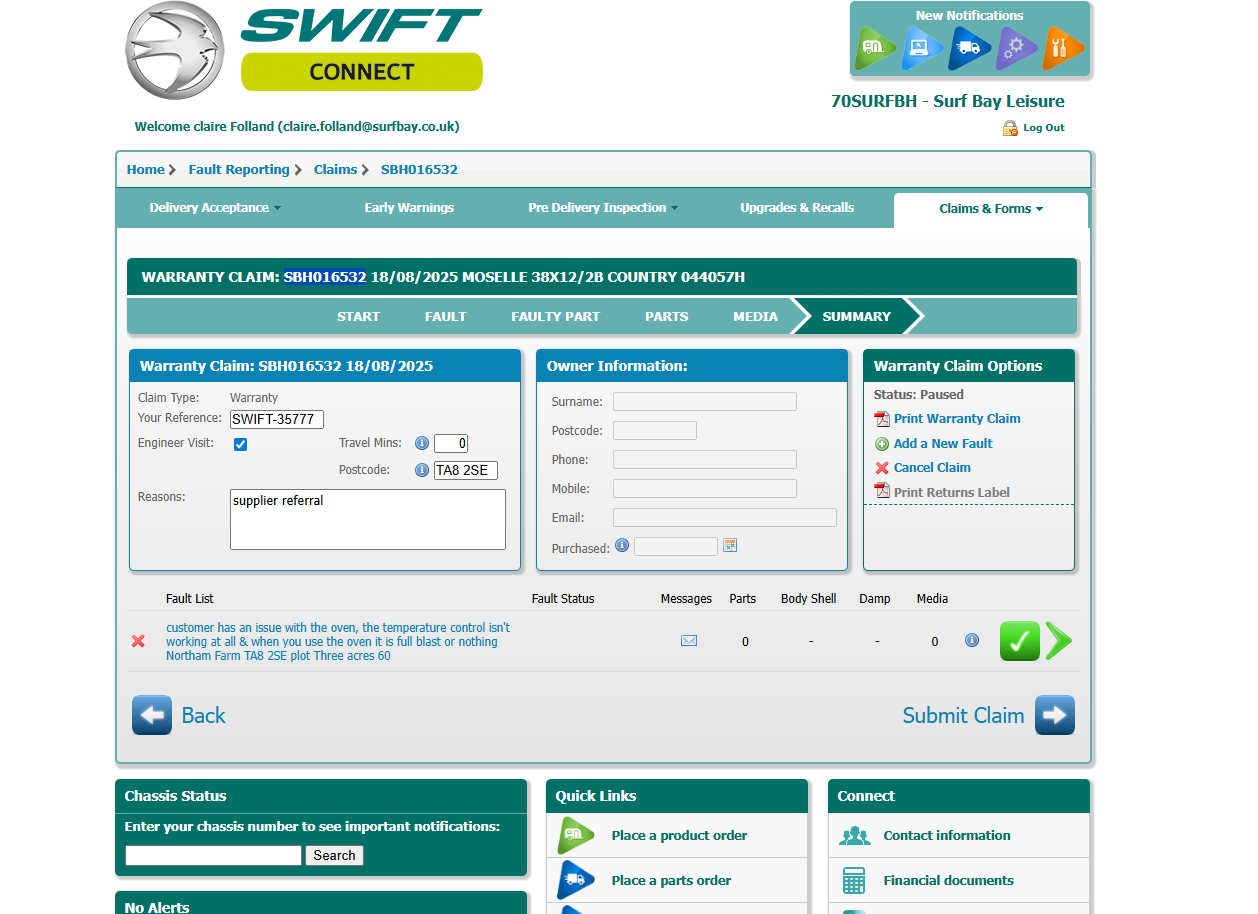The width and height of the screenshot is (1258, 914).
Task: Click the blue Submit Claim arrow icon
Action: point(1055,715)
